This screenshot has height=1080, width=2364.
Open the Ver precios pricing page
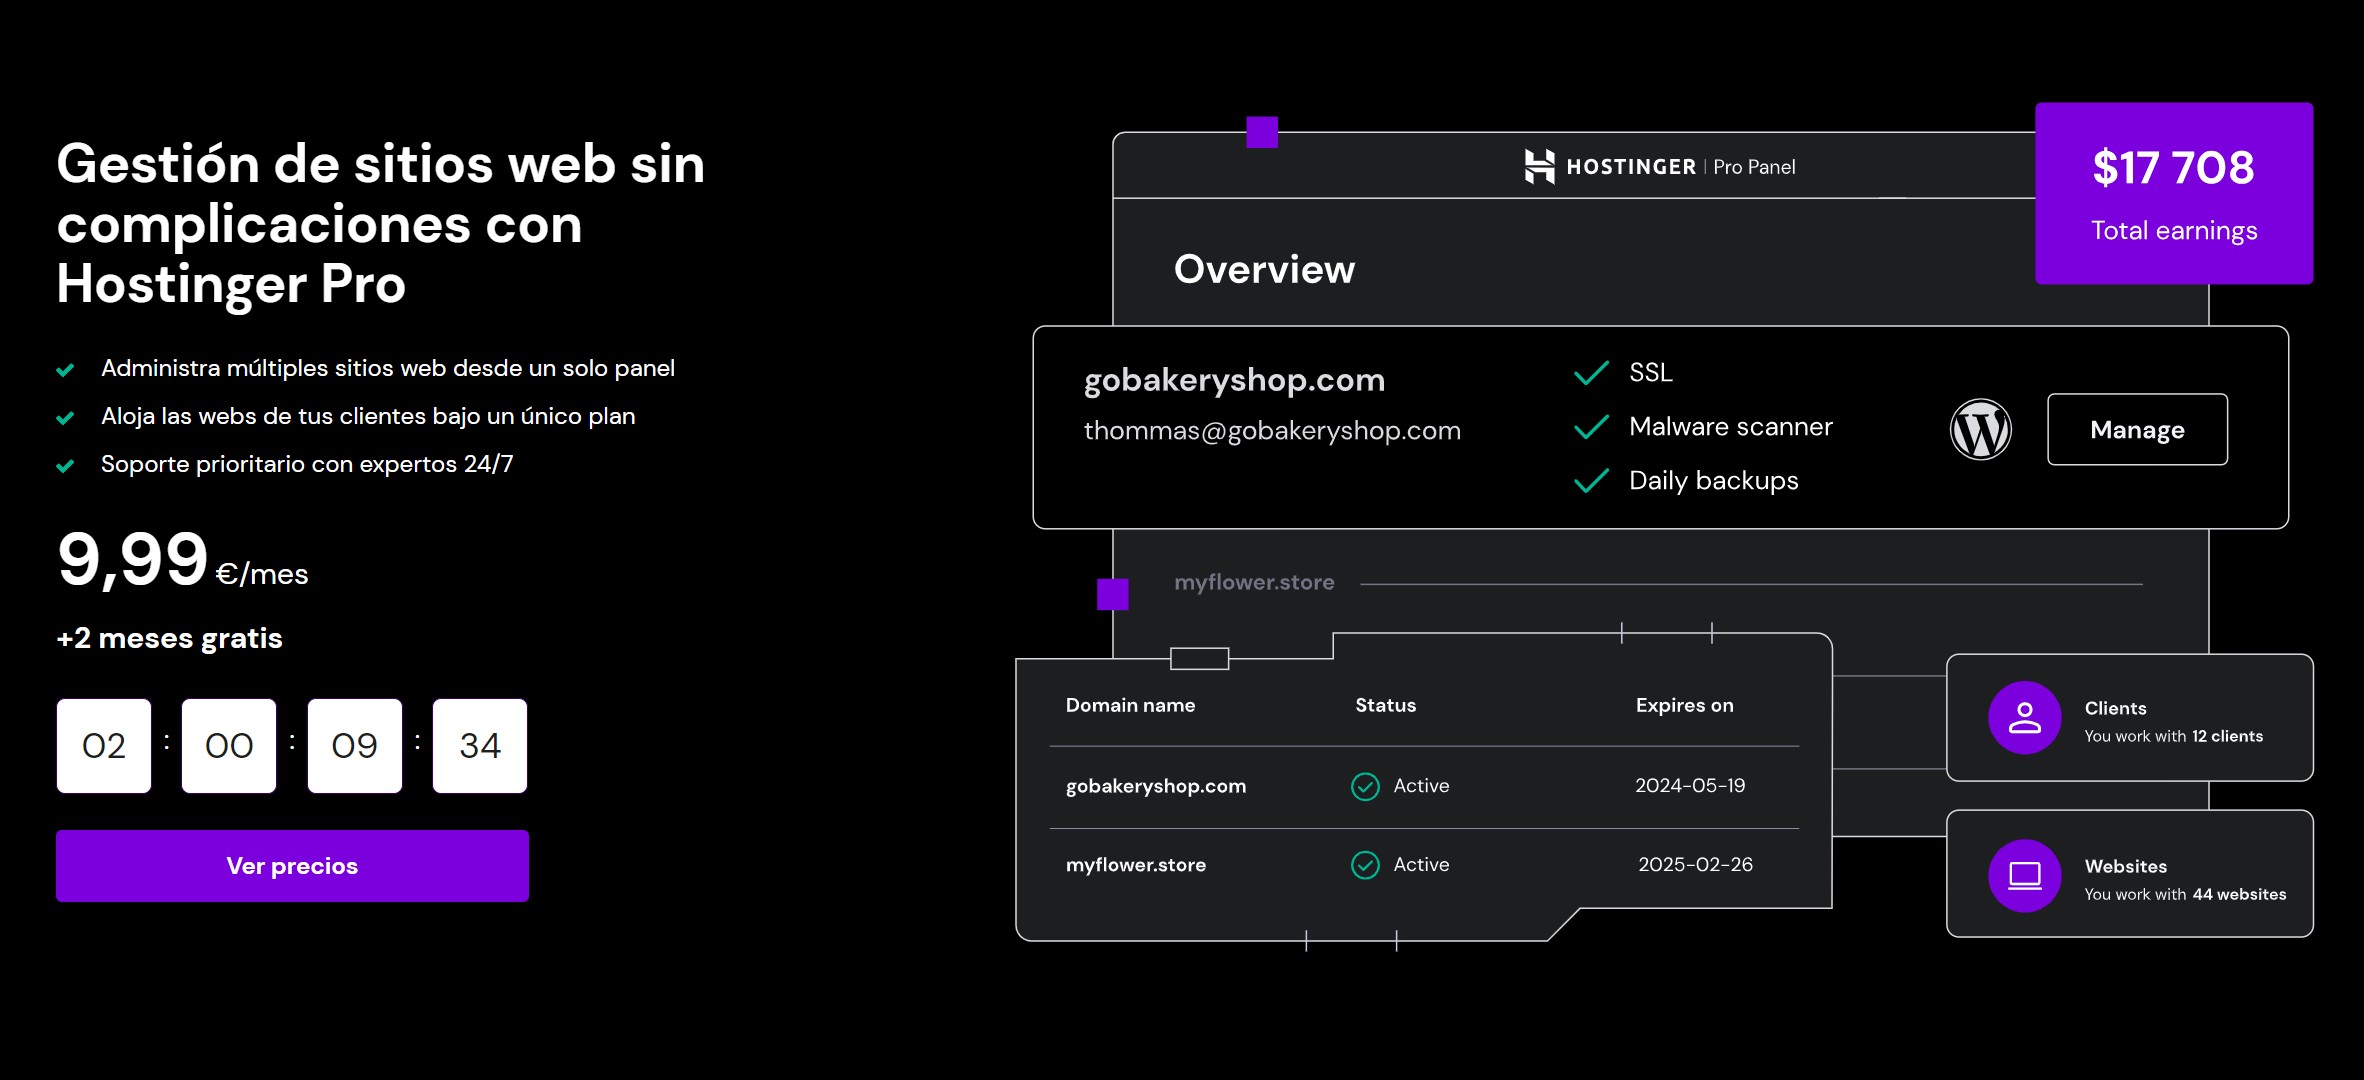pos(291,864)
